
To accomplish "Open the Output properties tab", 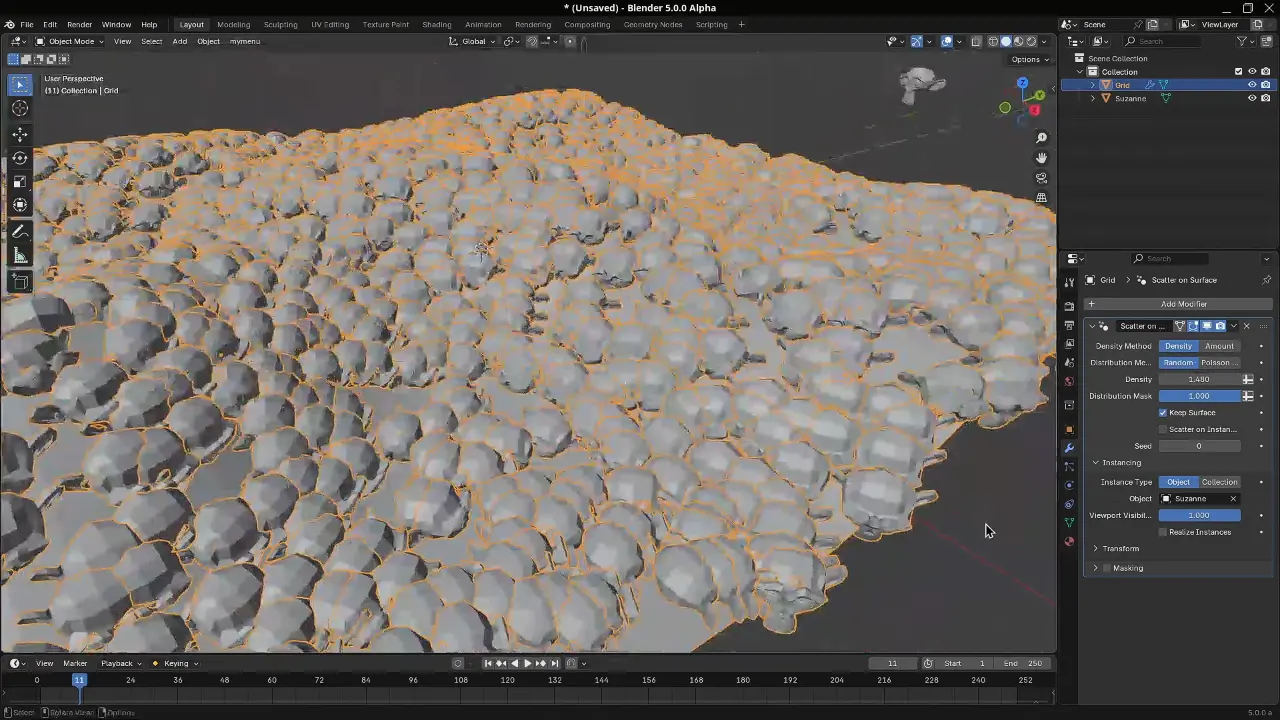I will coord(1069,326).
